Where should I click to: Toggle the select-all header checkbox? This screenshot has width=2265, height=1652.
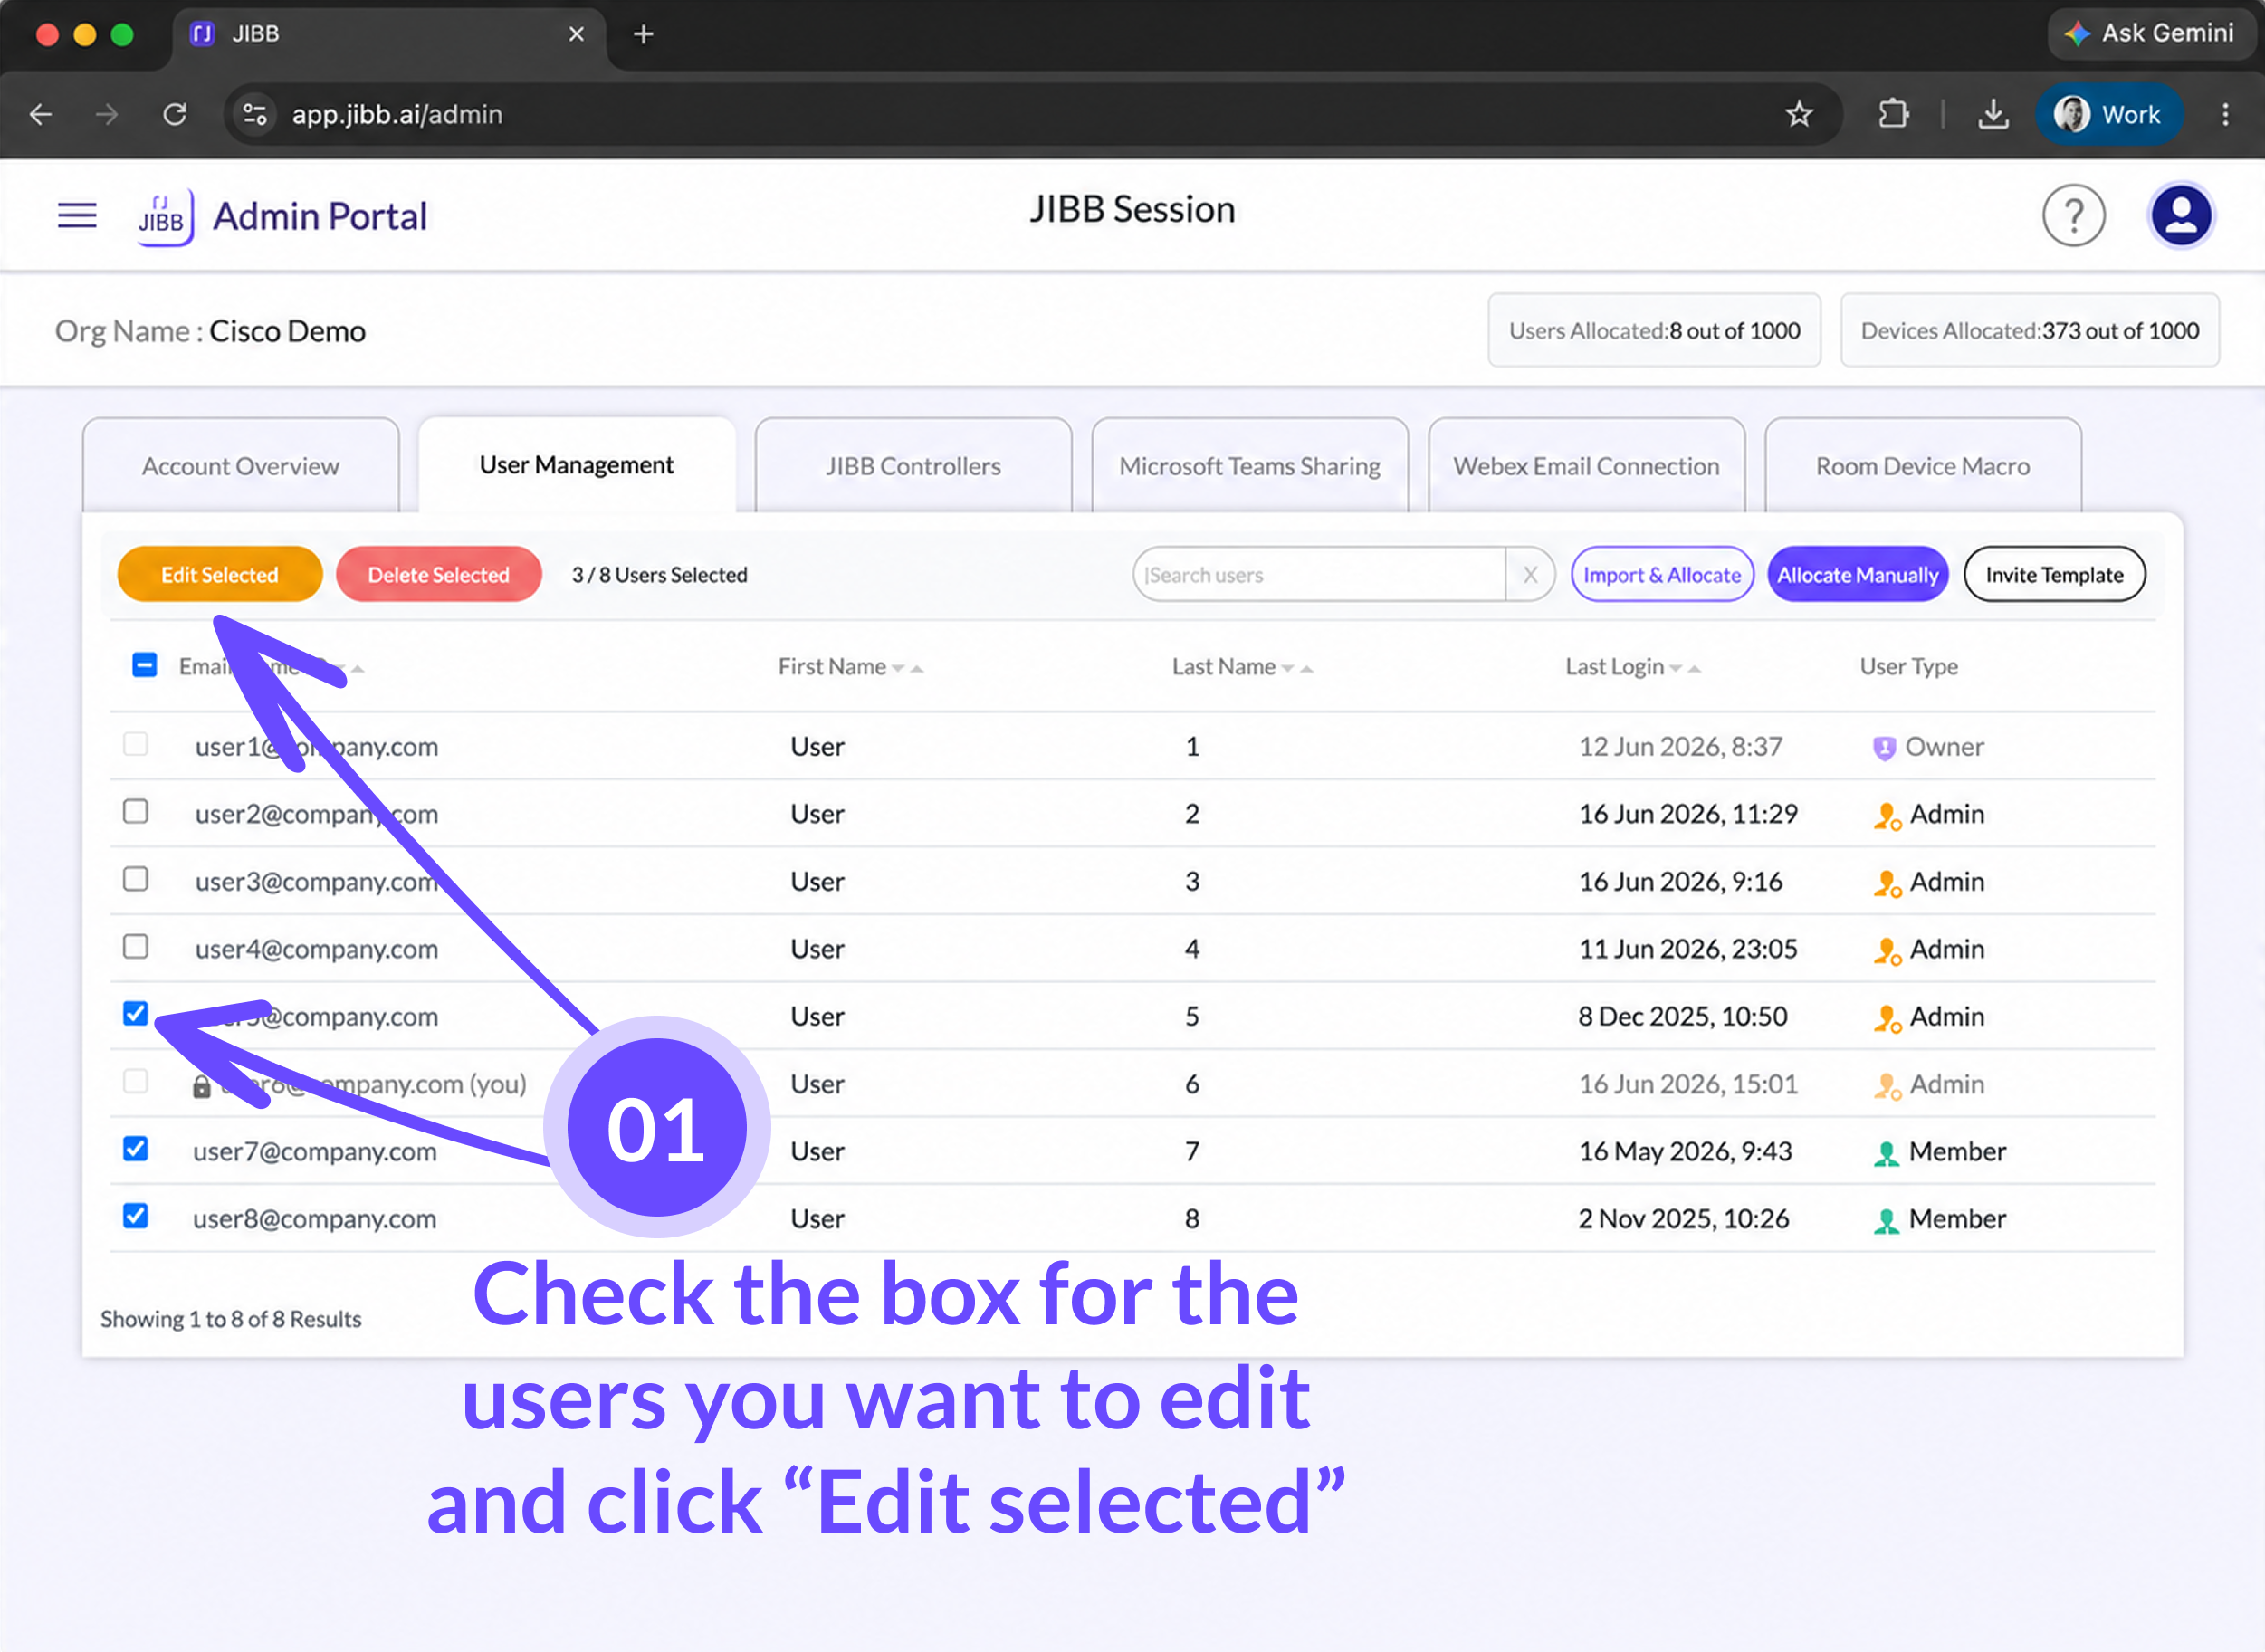pyautogui.click(x=144, y=665)
